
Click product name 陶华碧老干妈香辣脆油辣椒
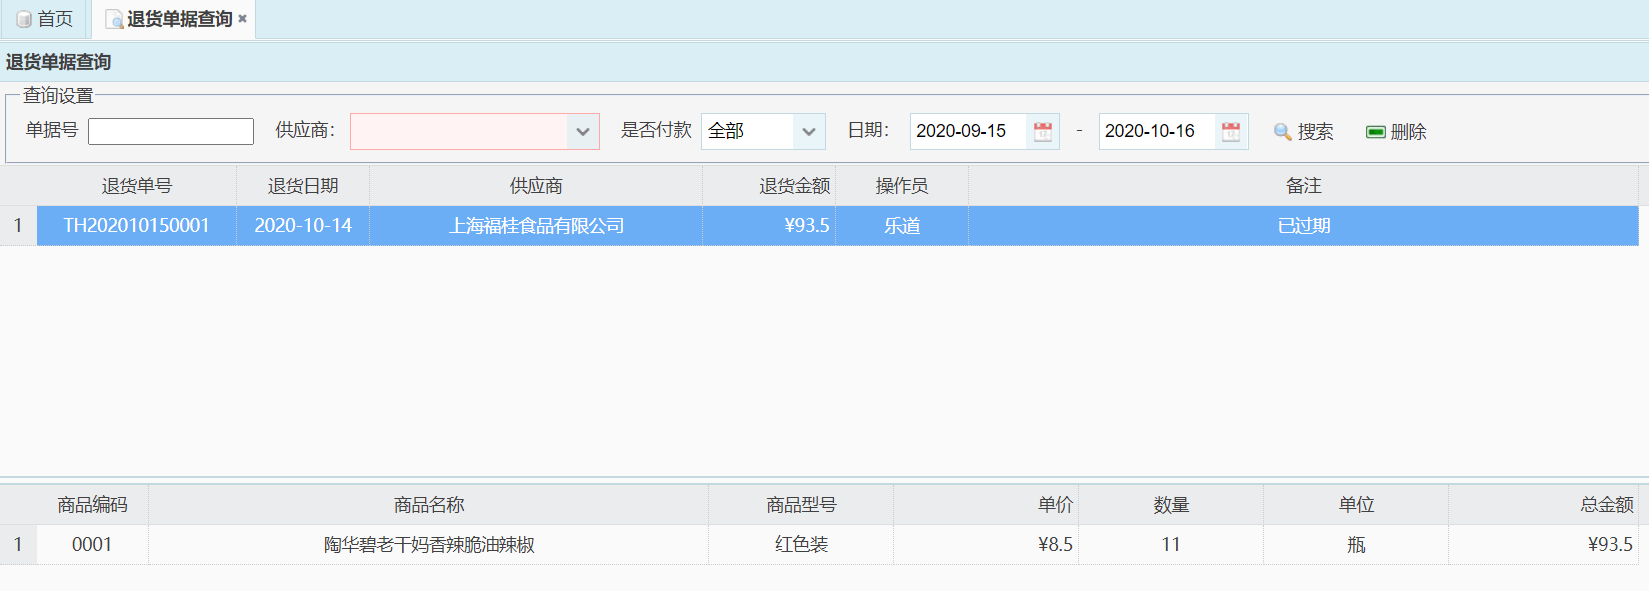click(429, 545)
